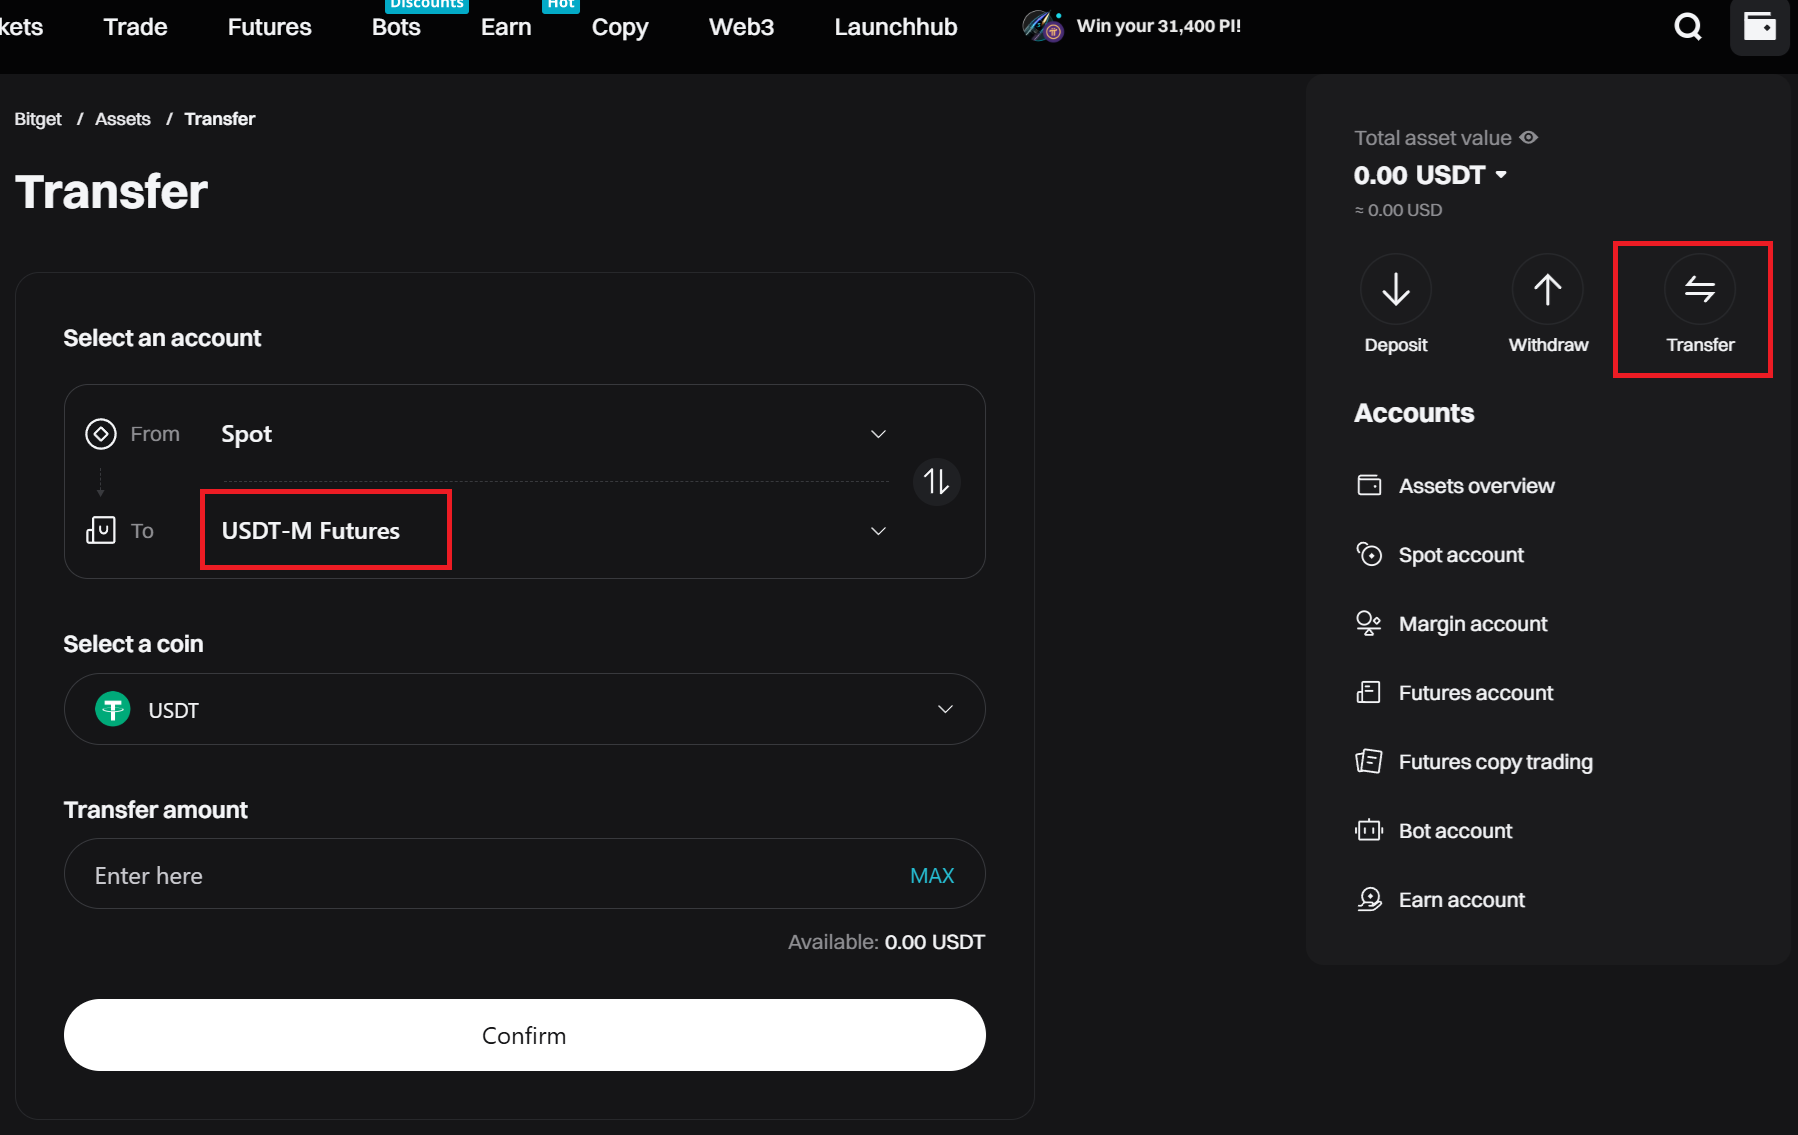Open the Bot account link
The image size is (1798, 1135).
tap(1455, 831)
